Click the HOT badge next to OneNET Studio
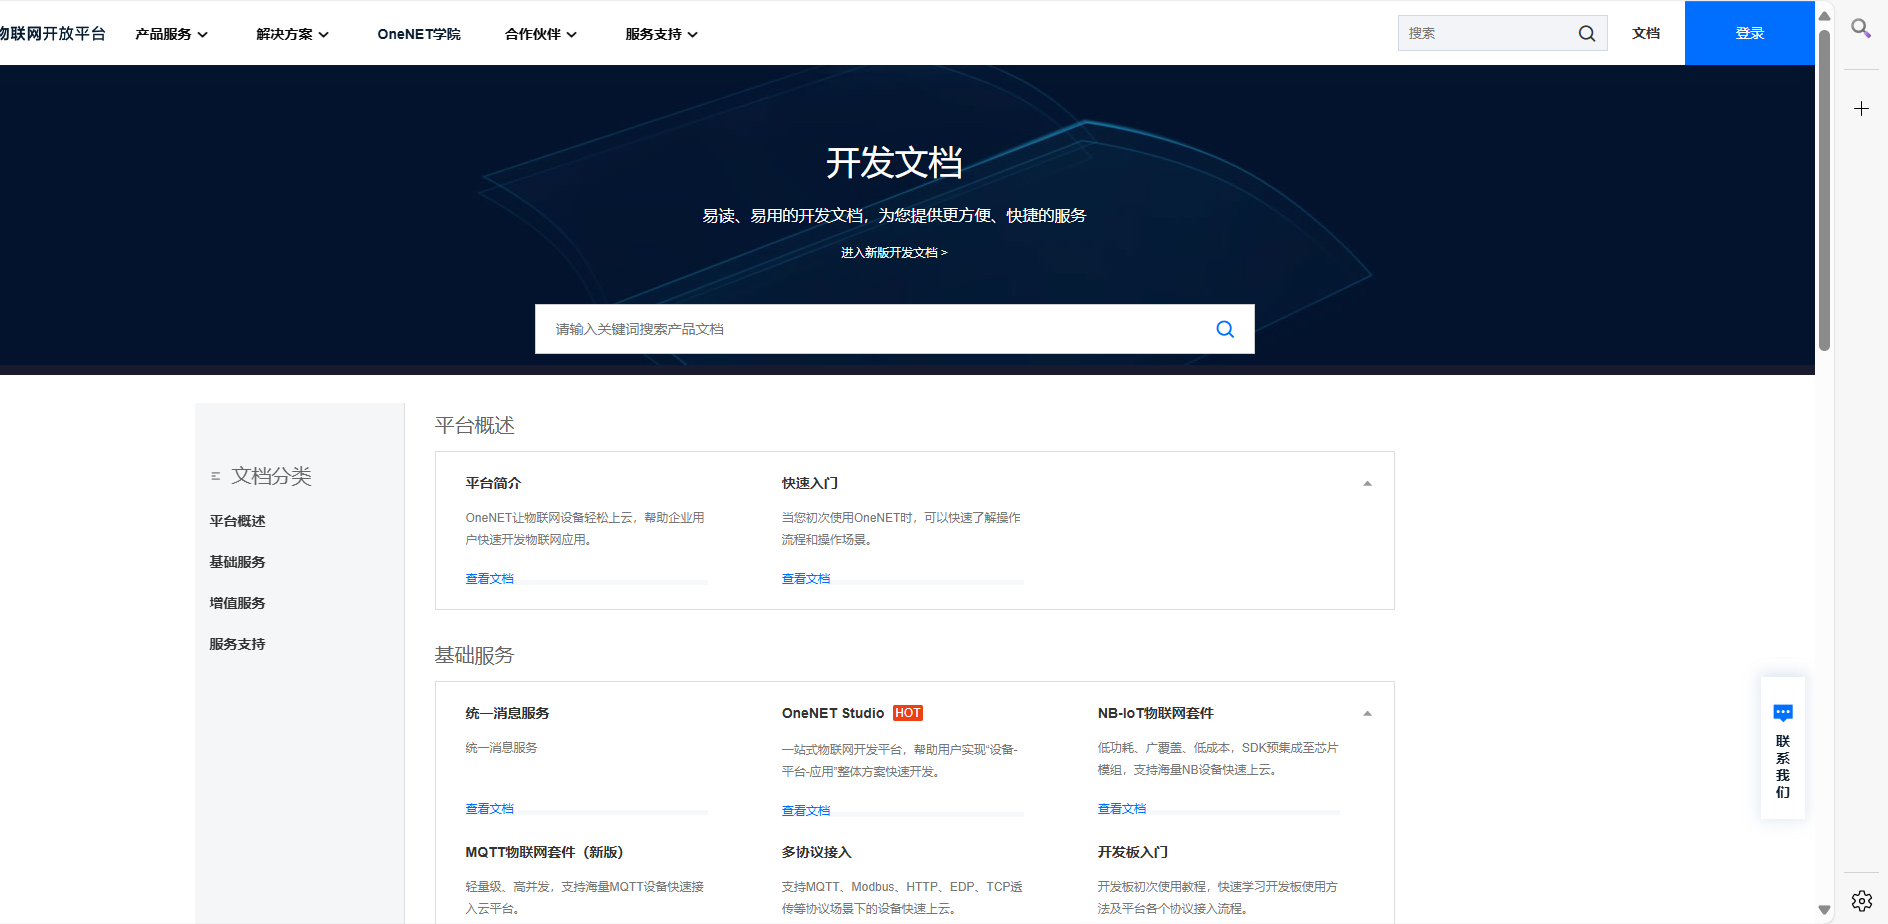1888x924 pixels. [908, 713]
